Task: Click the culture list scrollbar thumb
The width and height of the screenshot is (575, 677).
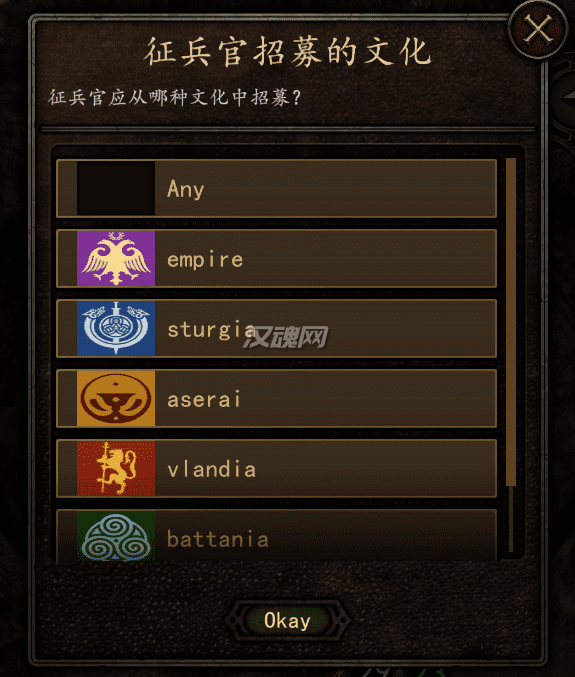Action: (x=511, y=322)
